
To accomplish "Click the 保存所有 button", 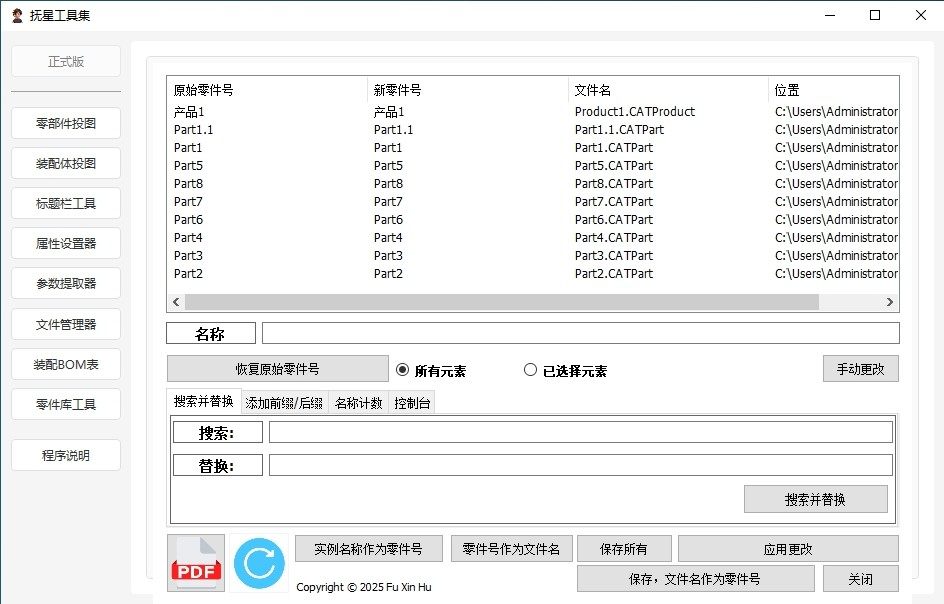I will 624,549.
